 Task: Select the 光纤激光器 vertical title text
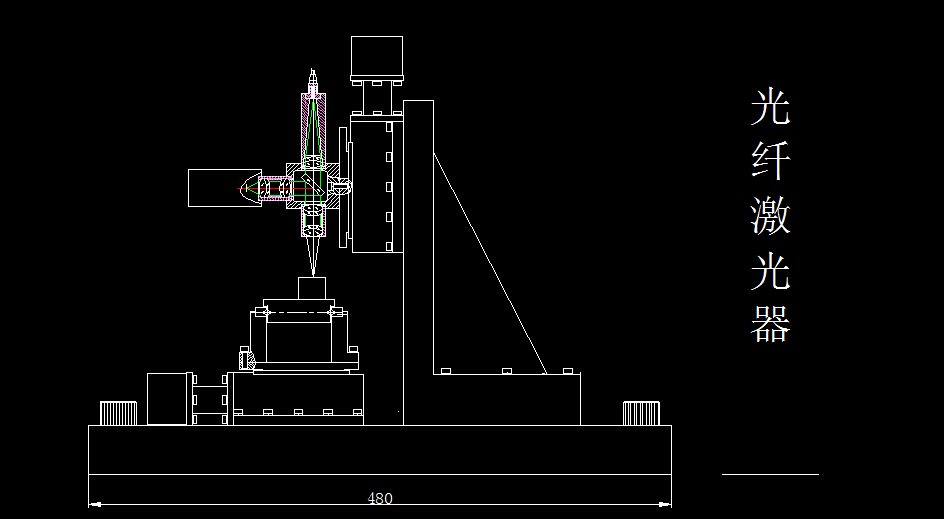(771, 215)
